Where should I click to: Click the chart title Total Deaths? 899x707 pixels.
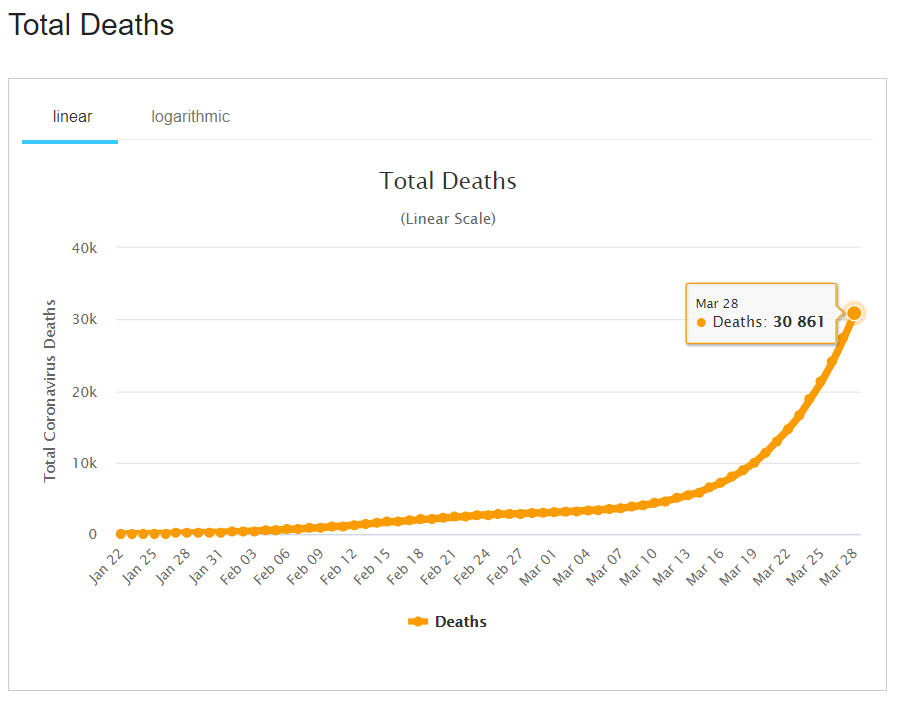click(447, 181)
